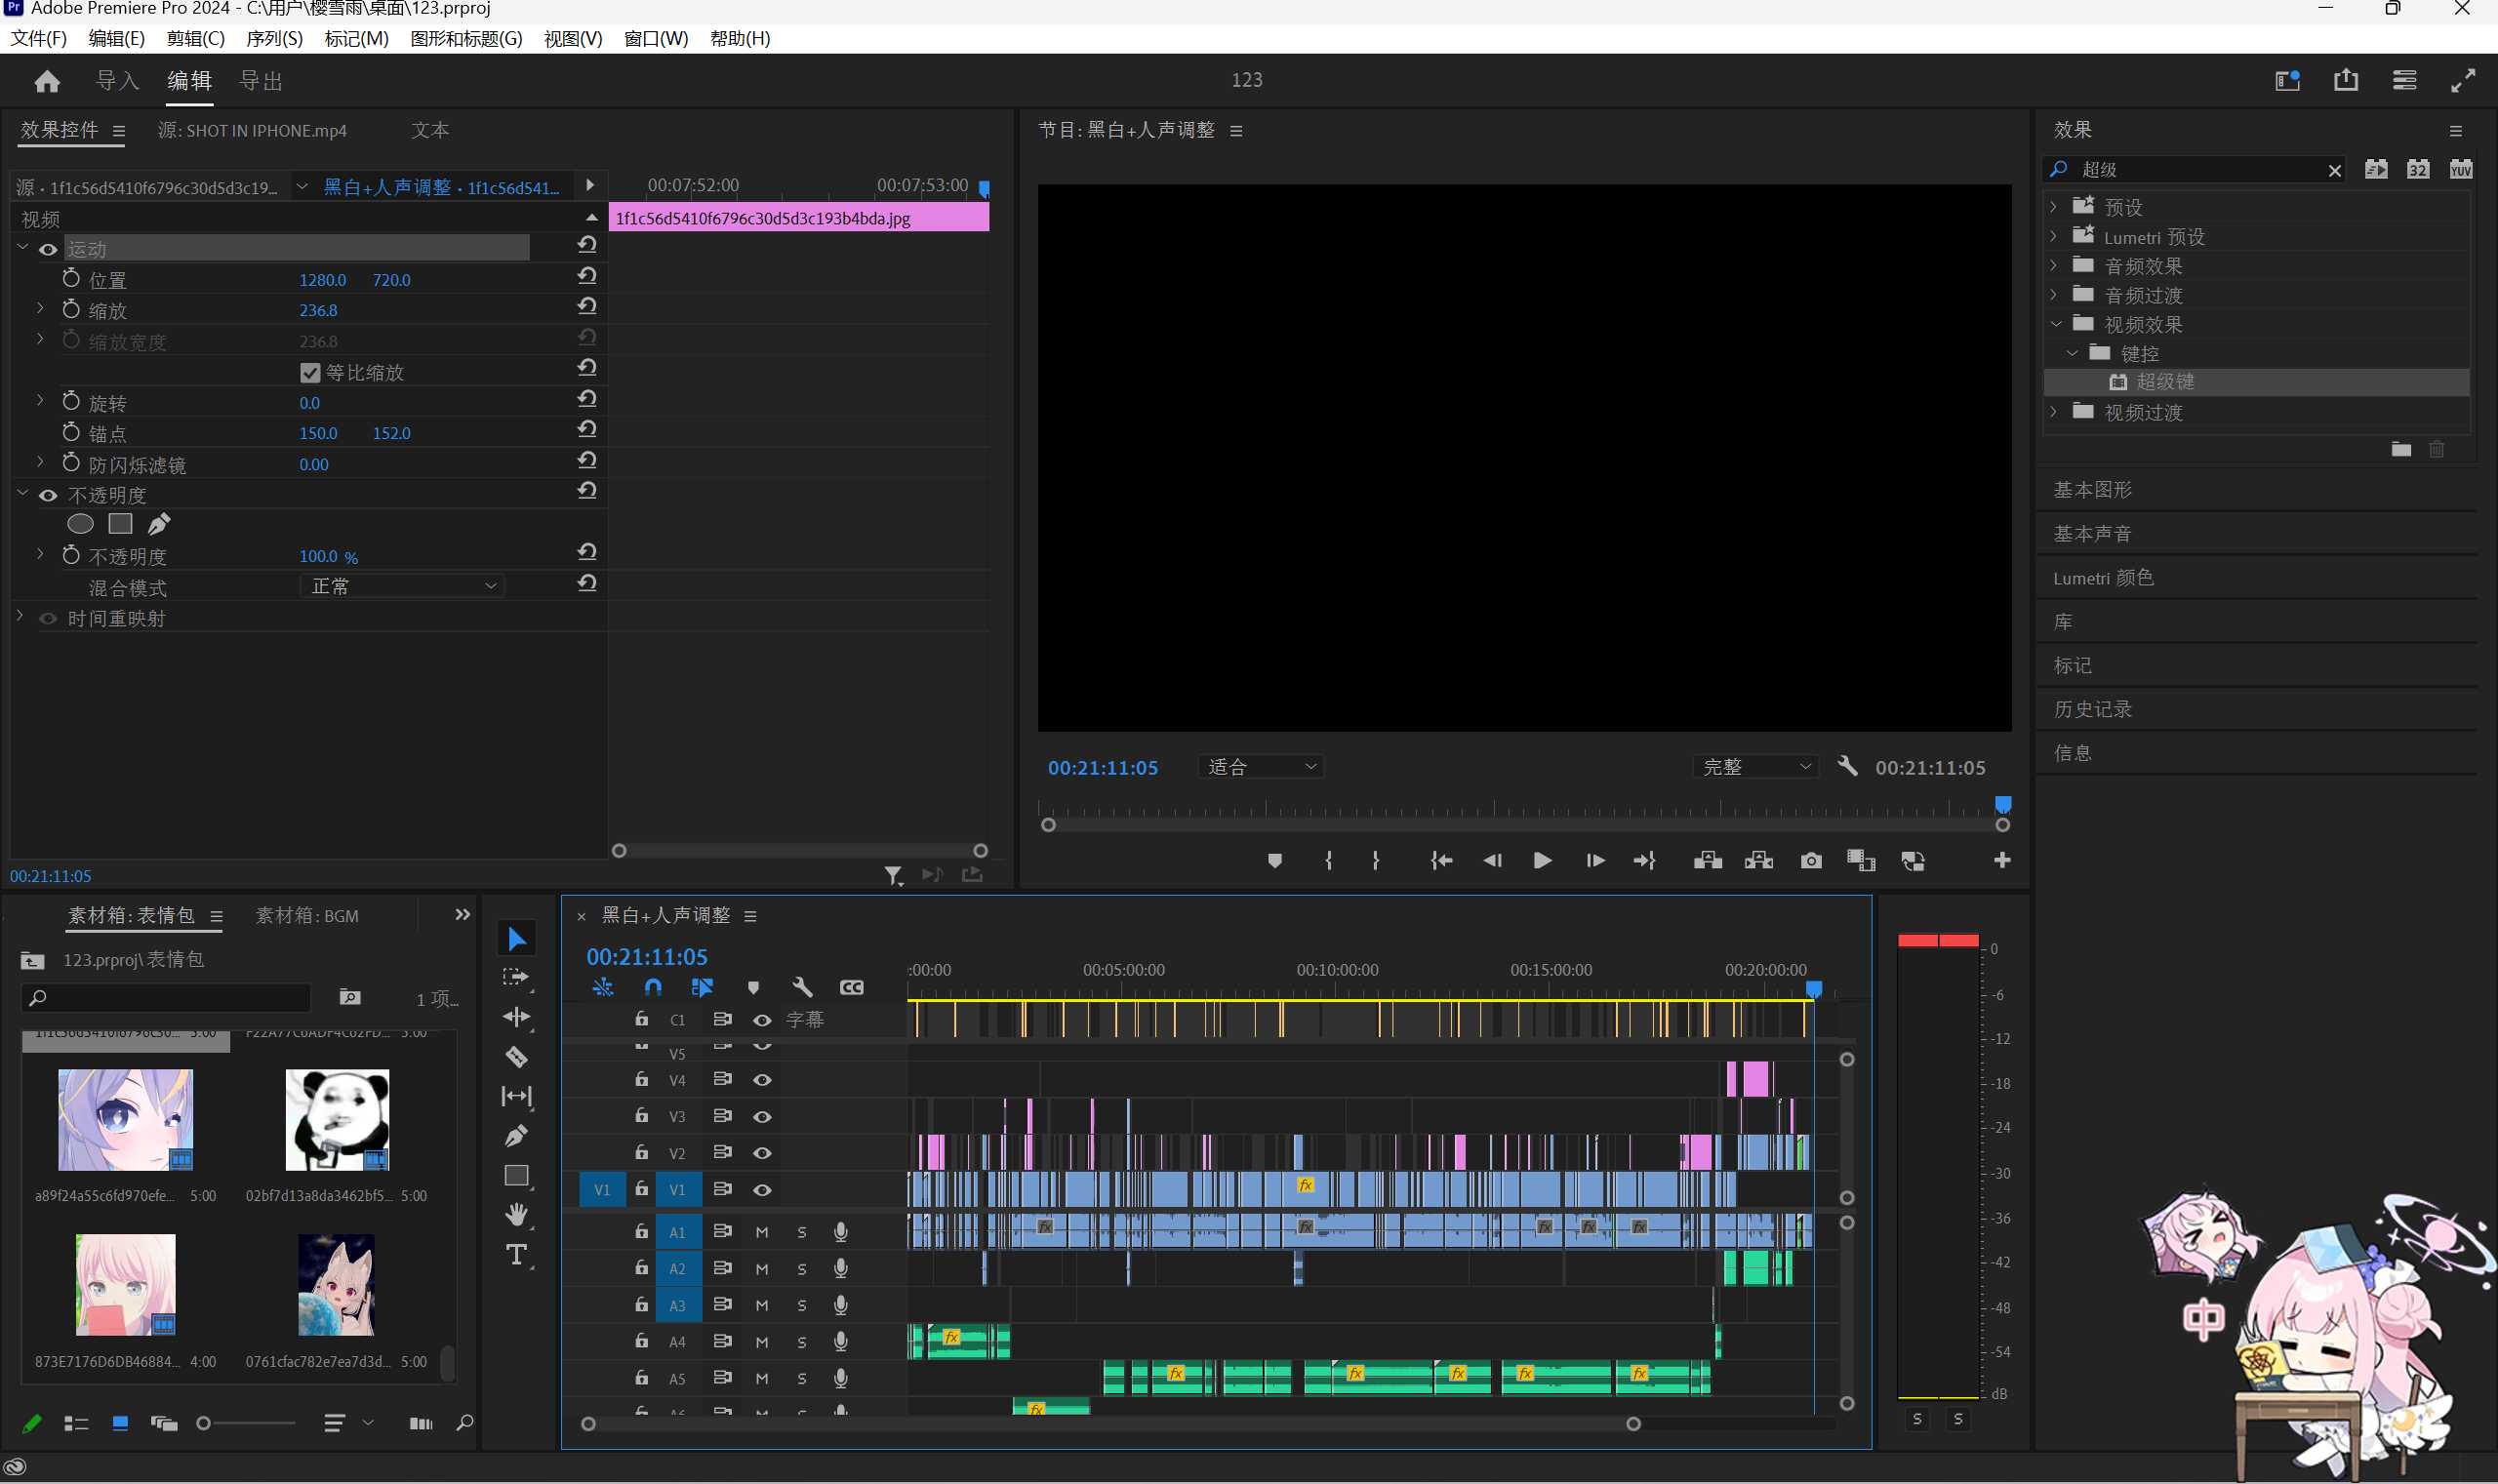This screenshot has height=1484, width=2498.
Task: Solo audio track A2
Action: [x=802, y=1270]
